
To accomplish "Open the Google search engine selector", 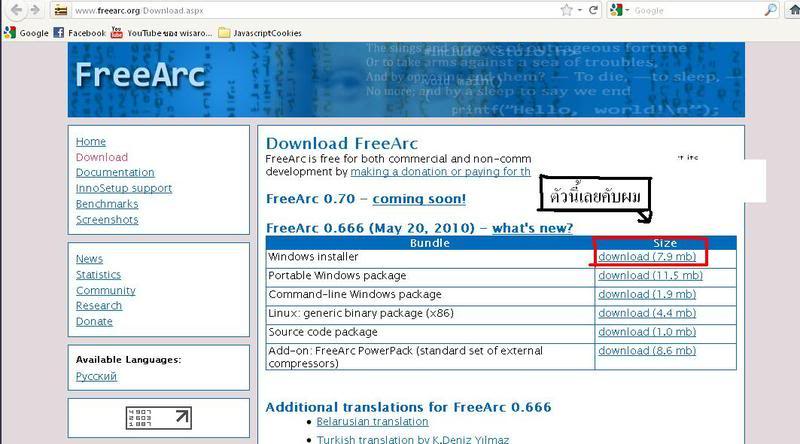I will click(619, 10).
